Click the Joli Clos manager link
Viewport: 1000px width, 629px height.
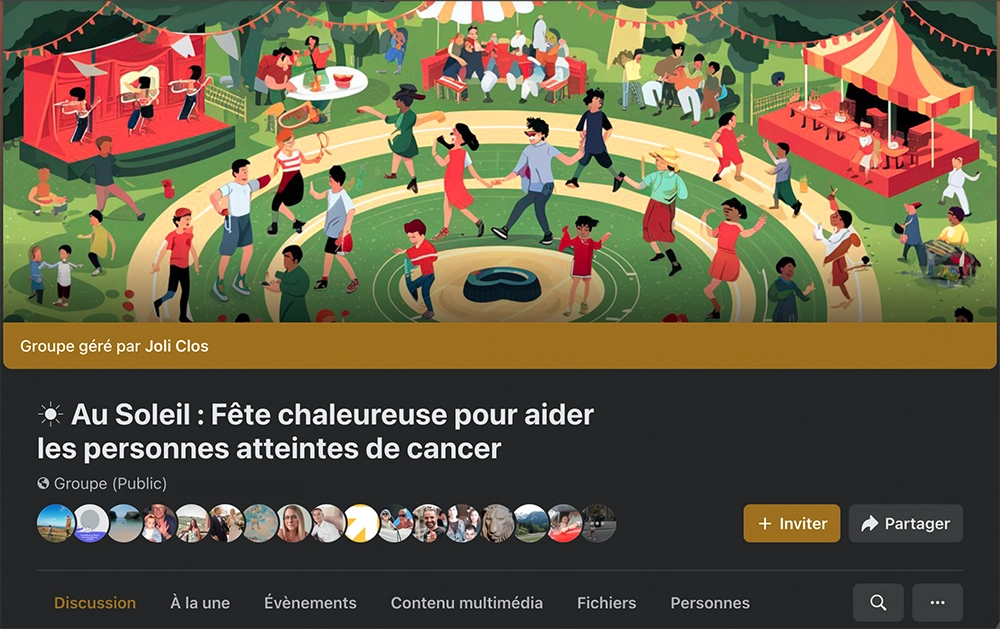[177, 346]
